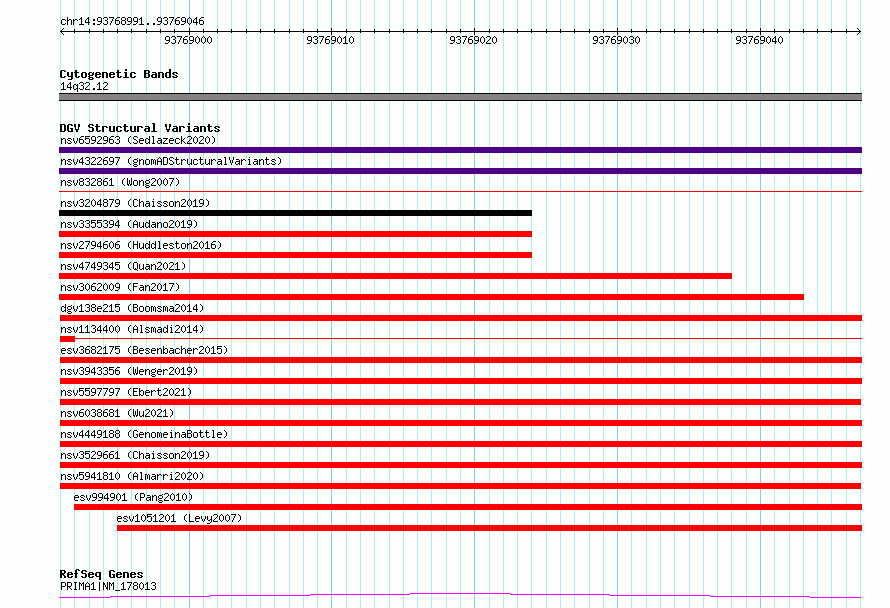The image size is (890, 608).
Task: Click the nsv3355394 (Audano2019) red bar
Action: [x=295, y=234]
